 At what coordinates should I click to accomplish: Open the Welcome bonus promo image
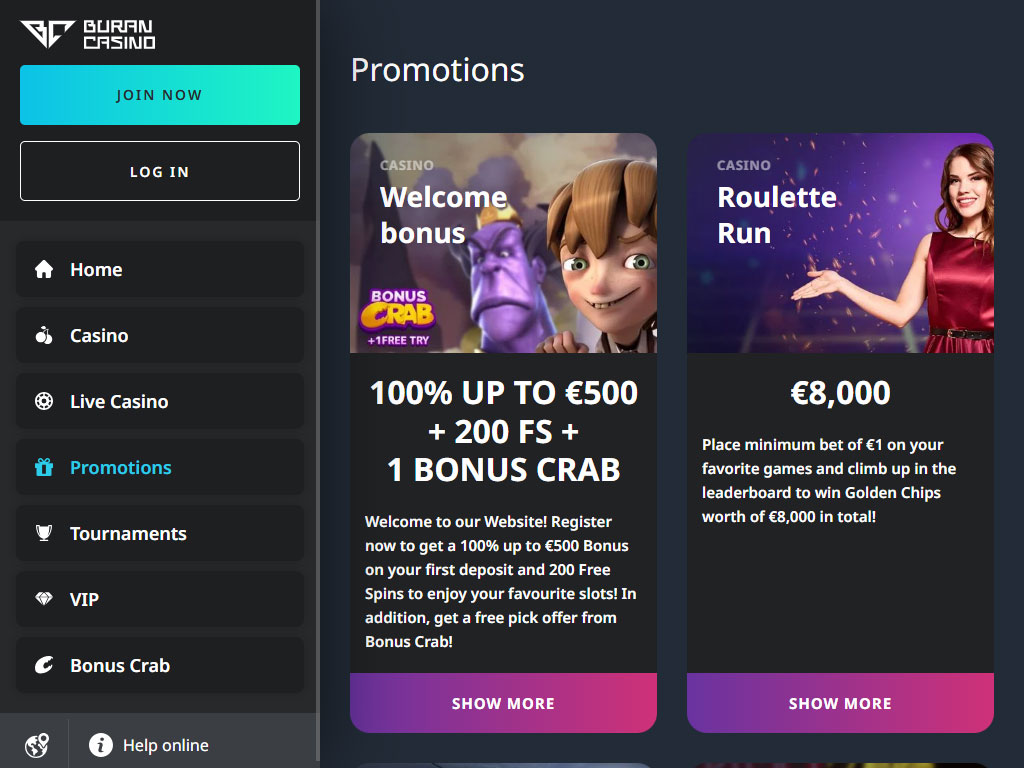(x=504, y=243)
